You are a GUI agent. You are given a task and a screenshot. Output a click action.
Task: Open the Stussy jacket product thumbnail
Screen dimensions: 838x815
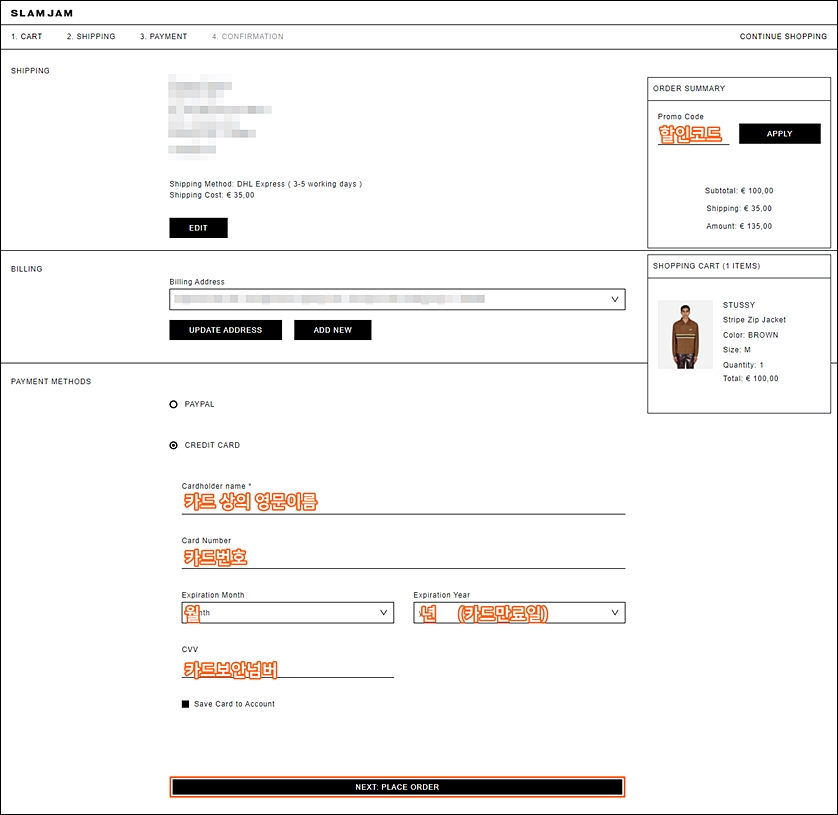pos(685,335)
